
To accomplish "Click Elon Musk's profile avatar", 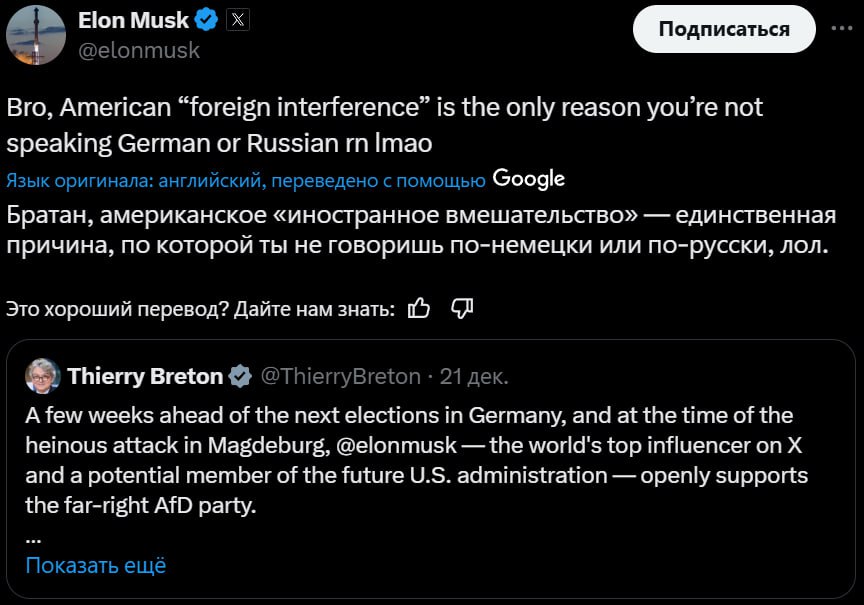I will pos(36,33).
